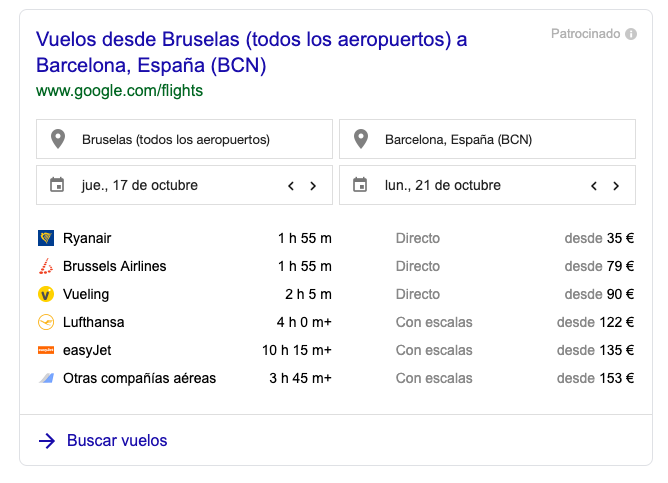
Task: Click the desde 153 € price
Action: tap(596, 378)
